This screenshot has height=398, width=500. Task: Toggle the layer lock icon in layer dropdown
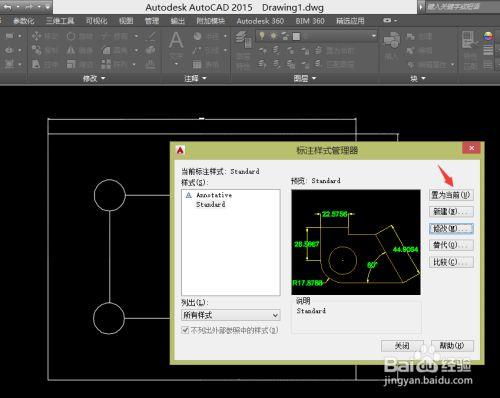(x=285, y=36)
